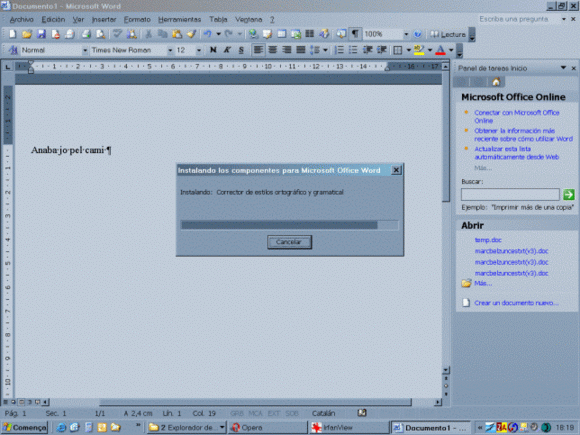Click the Copy toolbar icon
580x435 pixels.
coord(162,34)
